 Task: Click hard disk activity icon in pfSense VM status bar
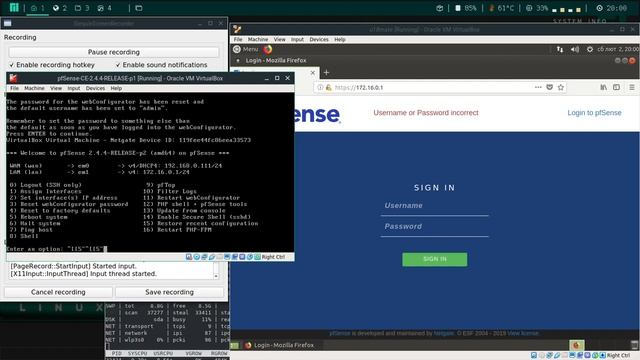pyautogui.click(x=189, y=257)
